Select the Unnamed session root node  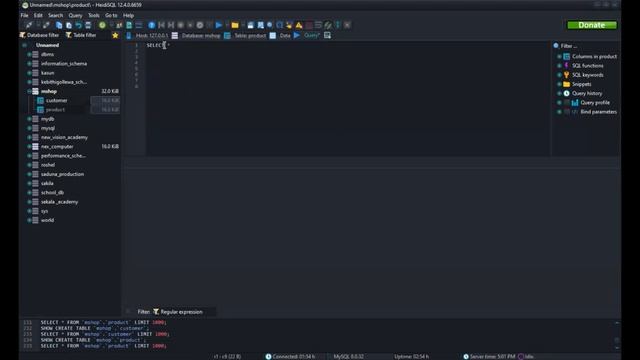[x=47, y=45]
